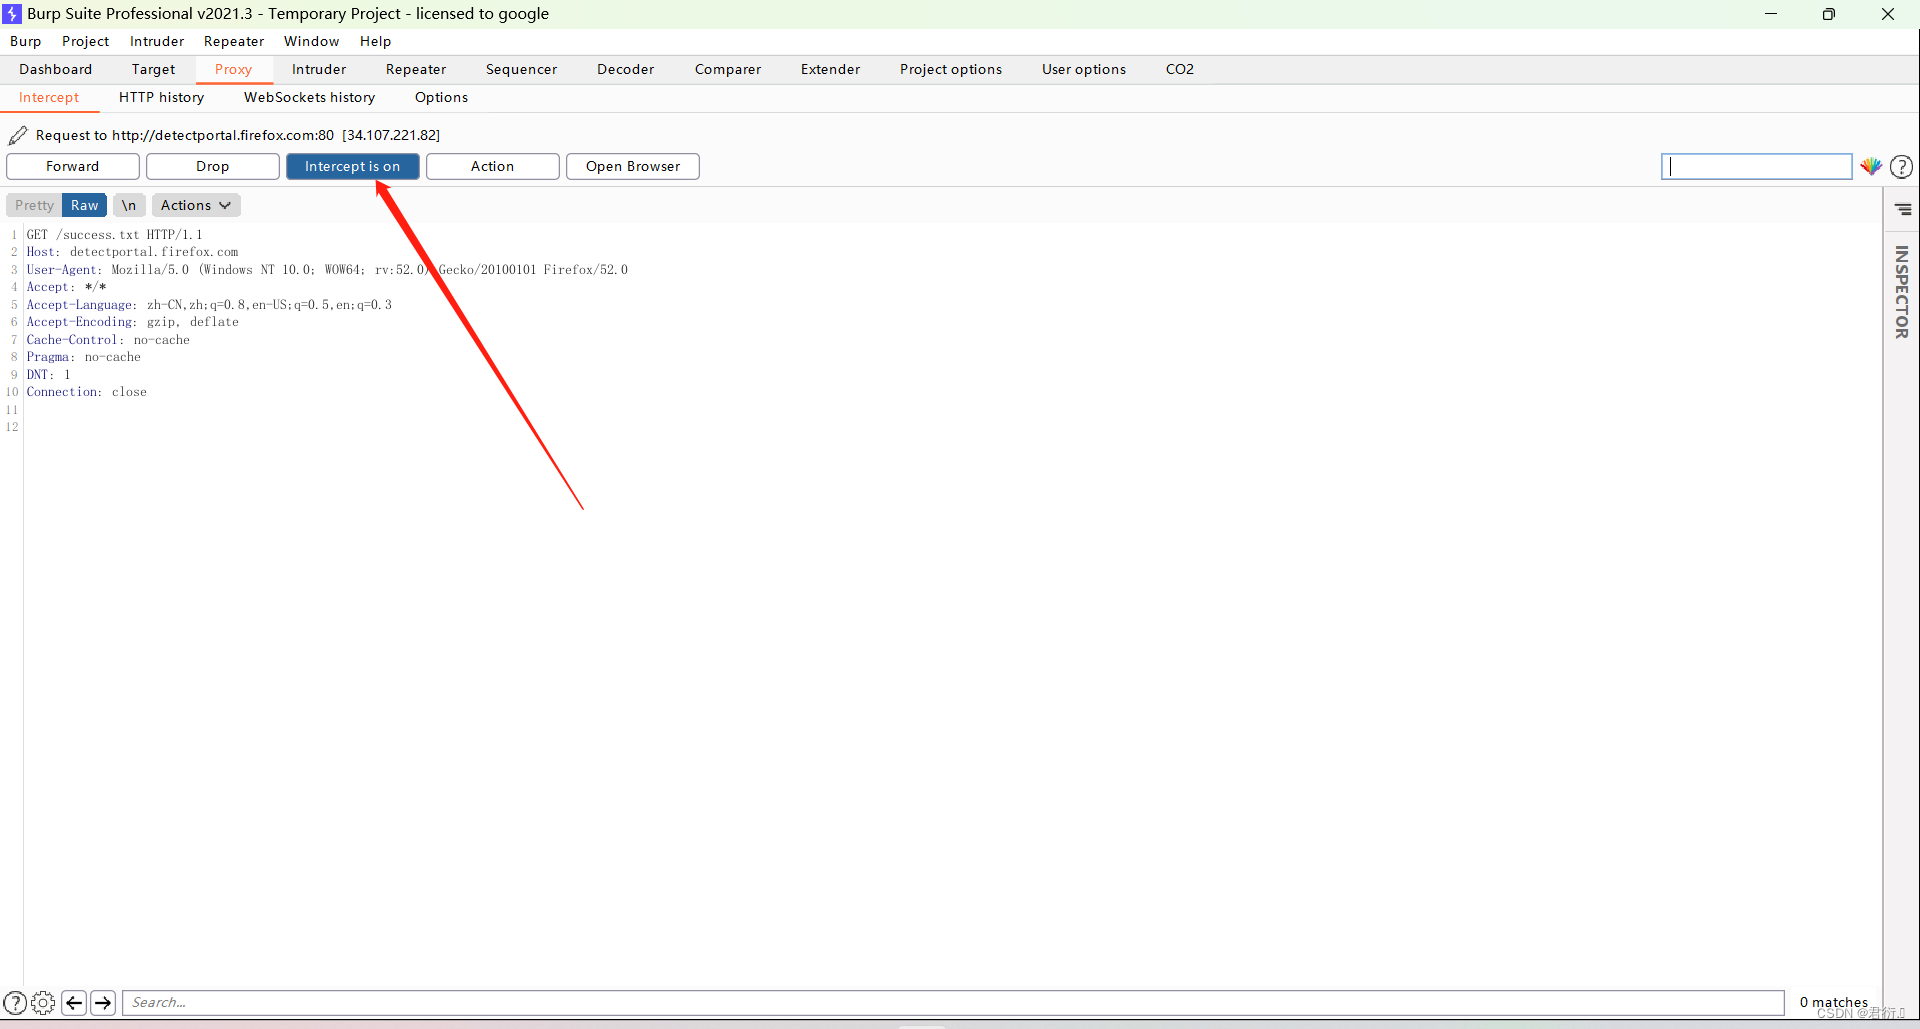
Task: Switch to the Pretty view
Action: (x=34, y=205)
